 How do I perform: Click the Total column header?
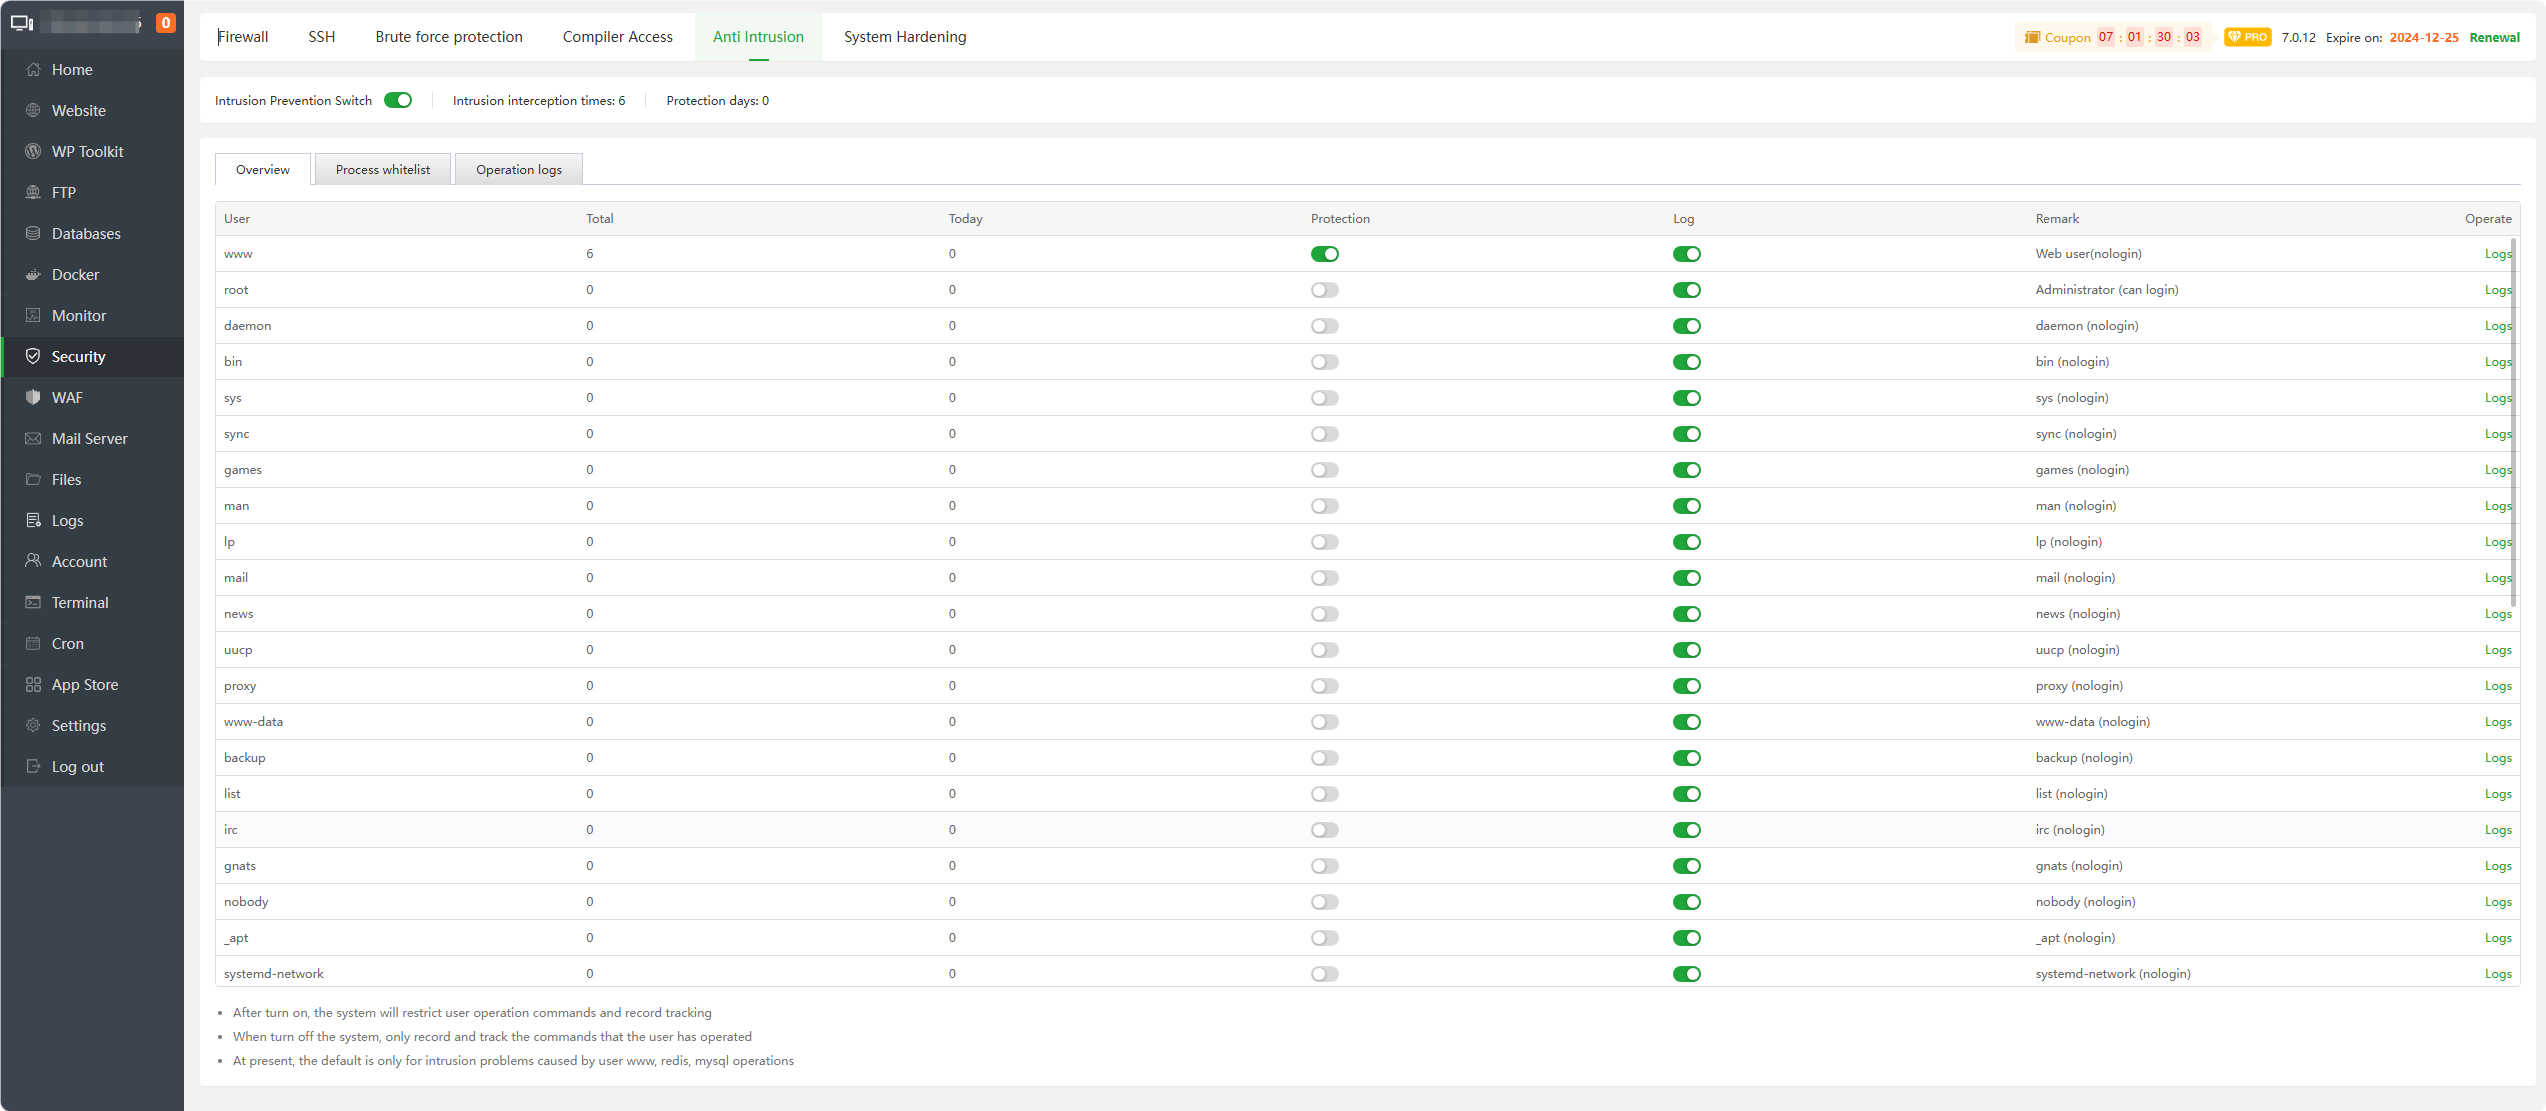[x=600, y=218]
